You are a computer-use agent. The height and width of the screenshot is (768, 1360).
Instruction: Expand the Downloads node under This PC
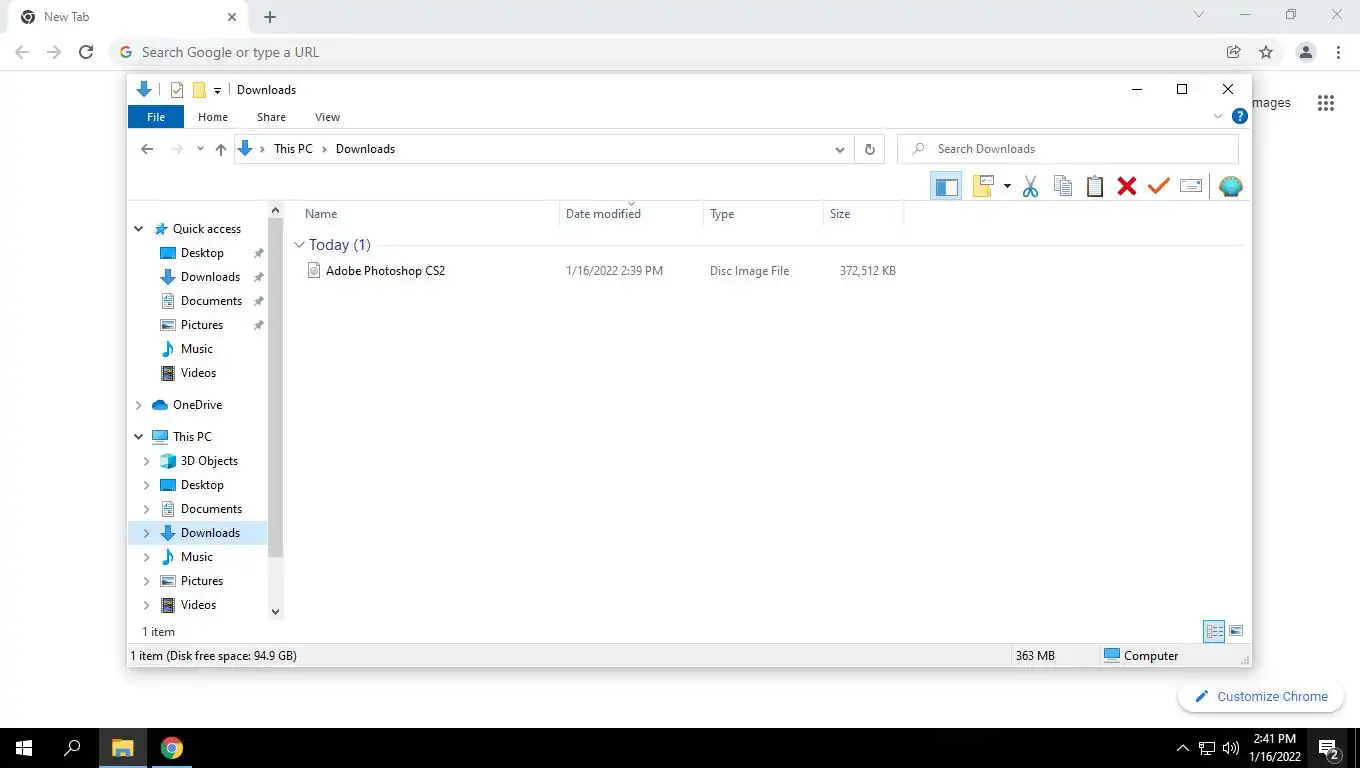coord(147,533)
